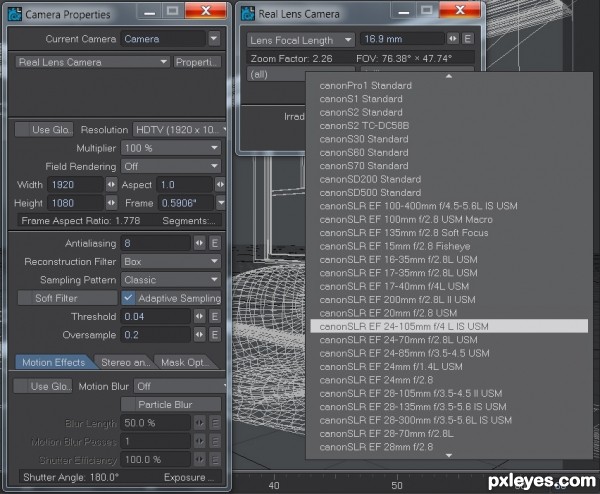Click the Segments:... button
Image resolution: width=600 pixels, height=494 pixels.
(x=189, y=221)
